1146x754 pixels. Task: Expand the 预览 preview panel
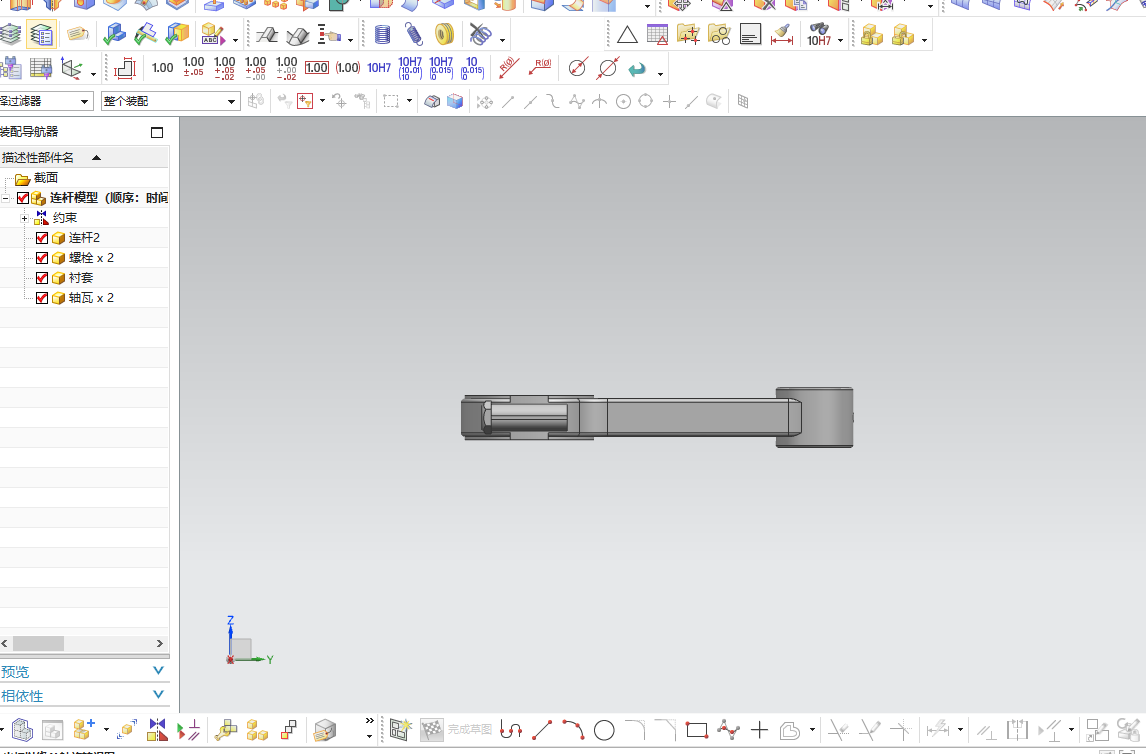point(159,671)
